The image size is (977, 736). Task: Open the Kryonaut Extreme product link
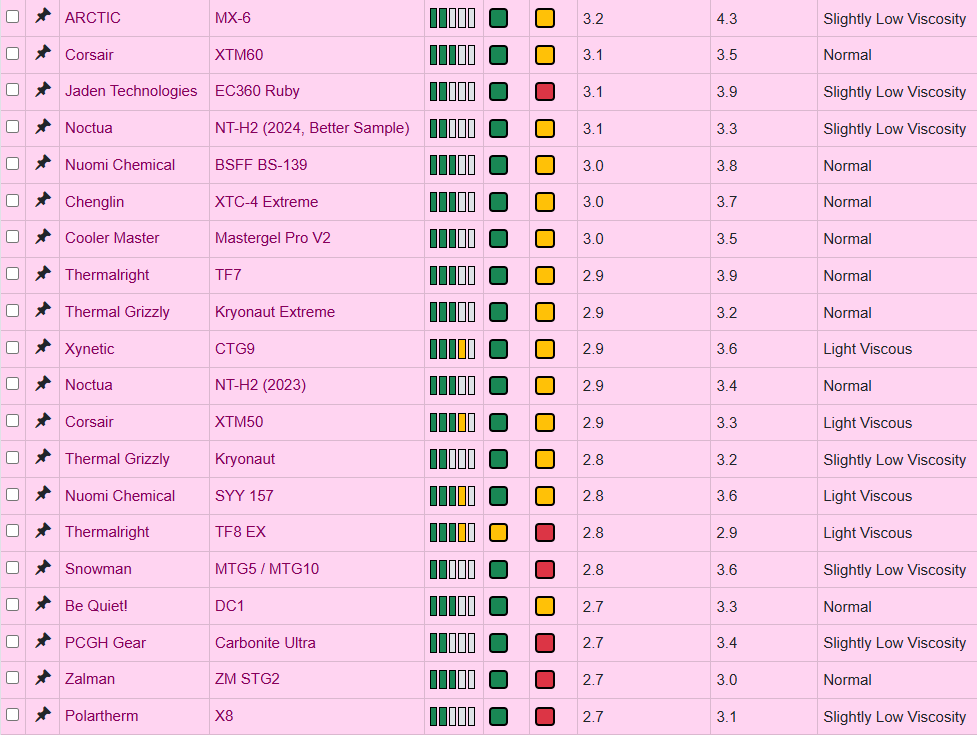click(275, 312)
